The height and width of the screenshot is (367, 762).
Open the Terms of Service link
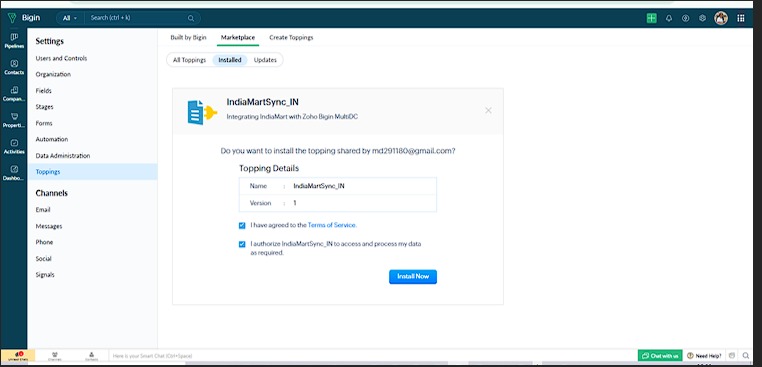pyautogui.click(x=332, y=226)
